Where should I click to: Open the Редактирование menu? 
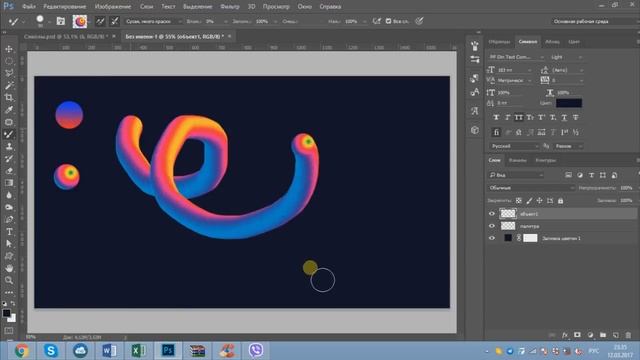[64, 7]
